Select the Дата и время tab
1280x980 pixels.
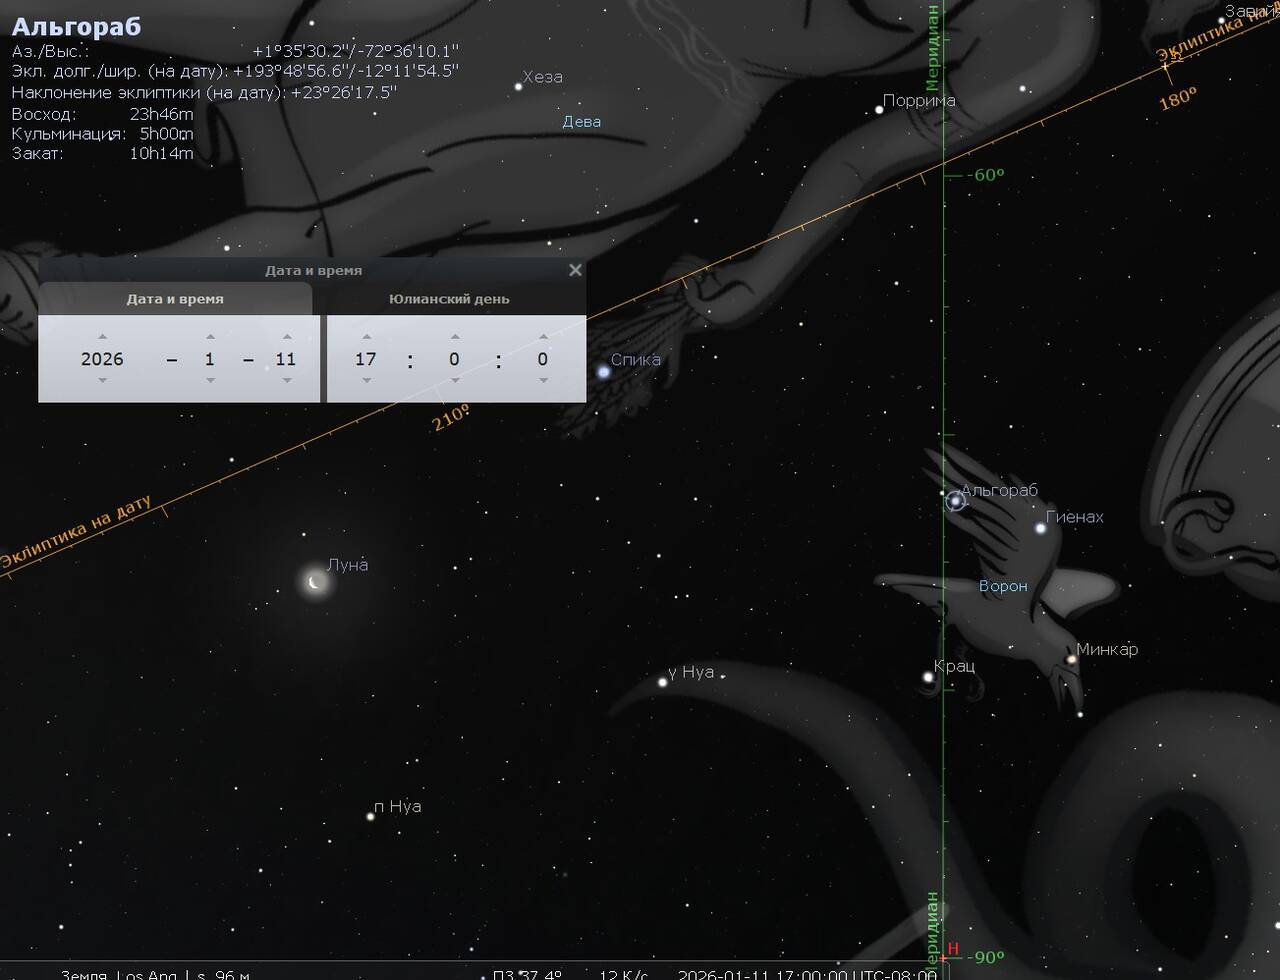coord(175,299)
